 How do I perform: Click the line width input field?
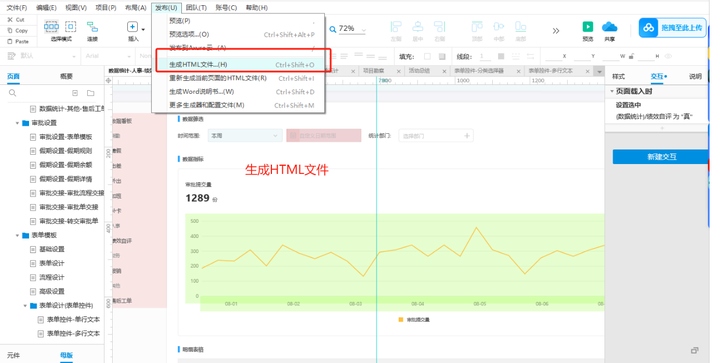(x=485, y=56)
